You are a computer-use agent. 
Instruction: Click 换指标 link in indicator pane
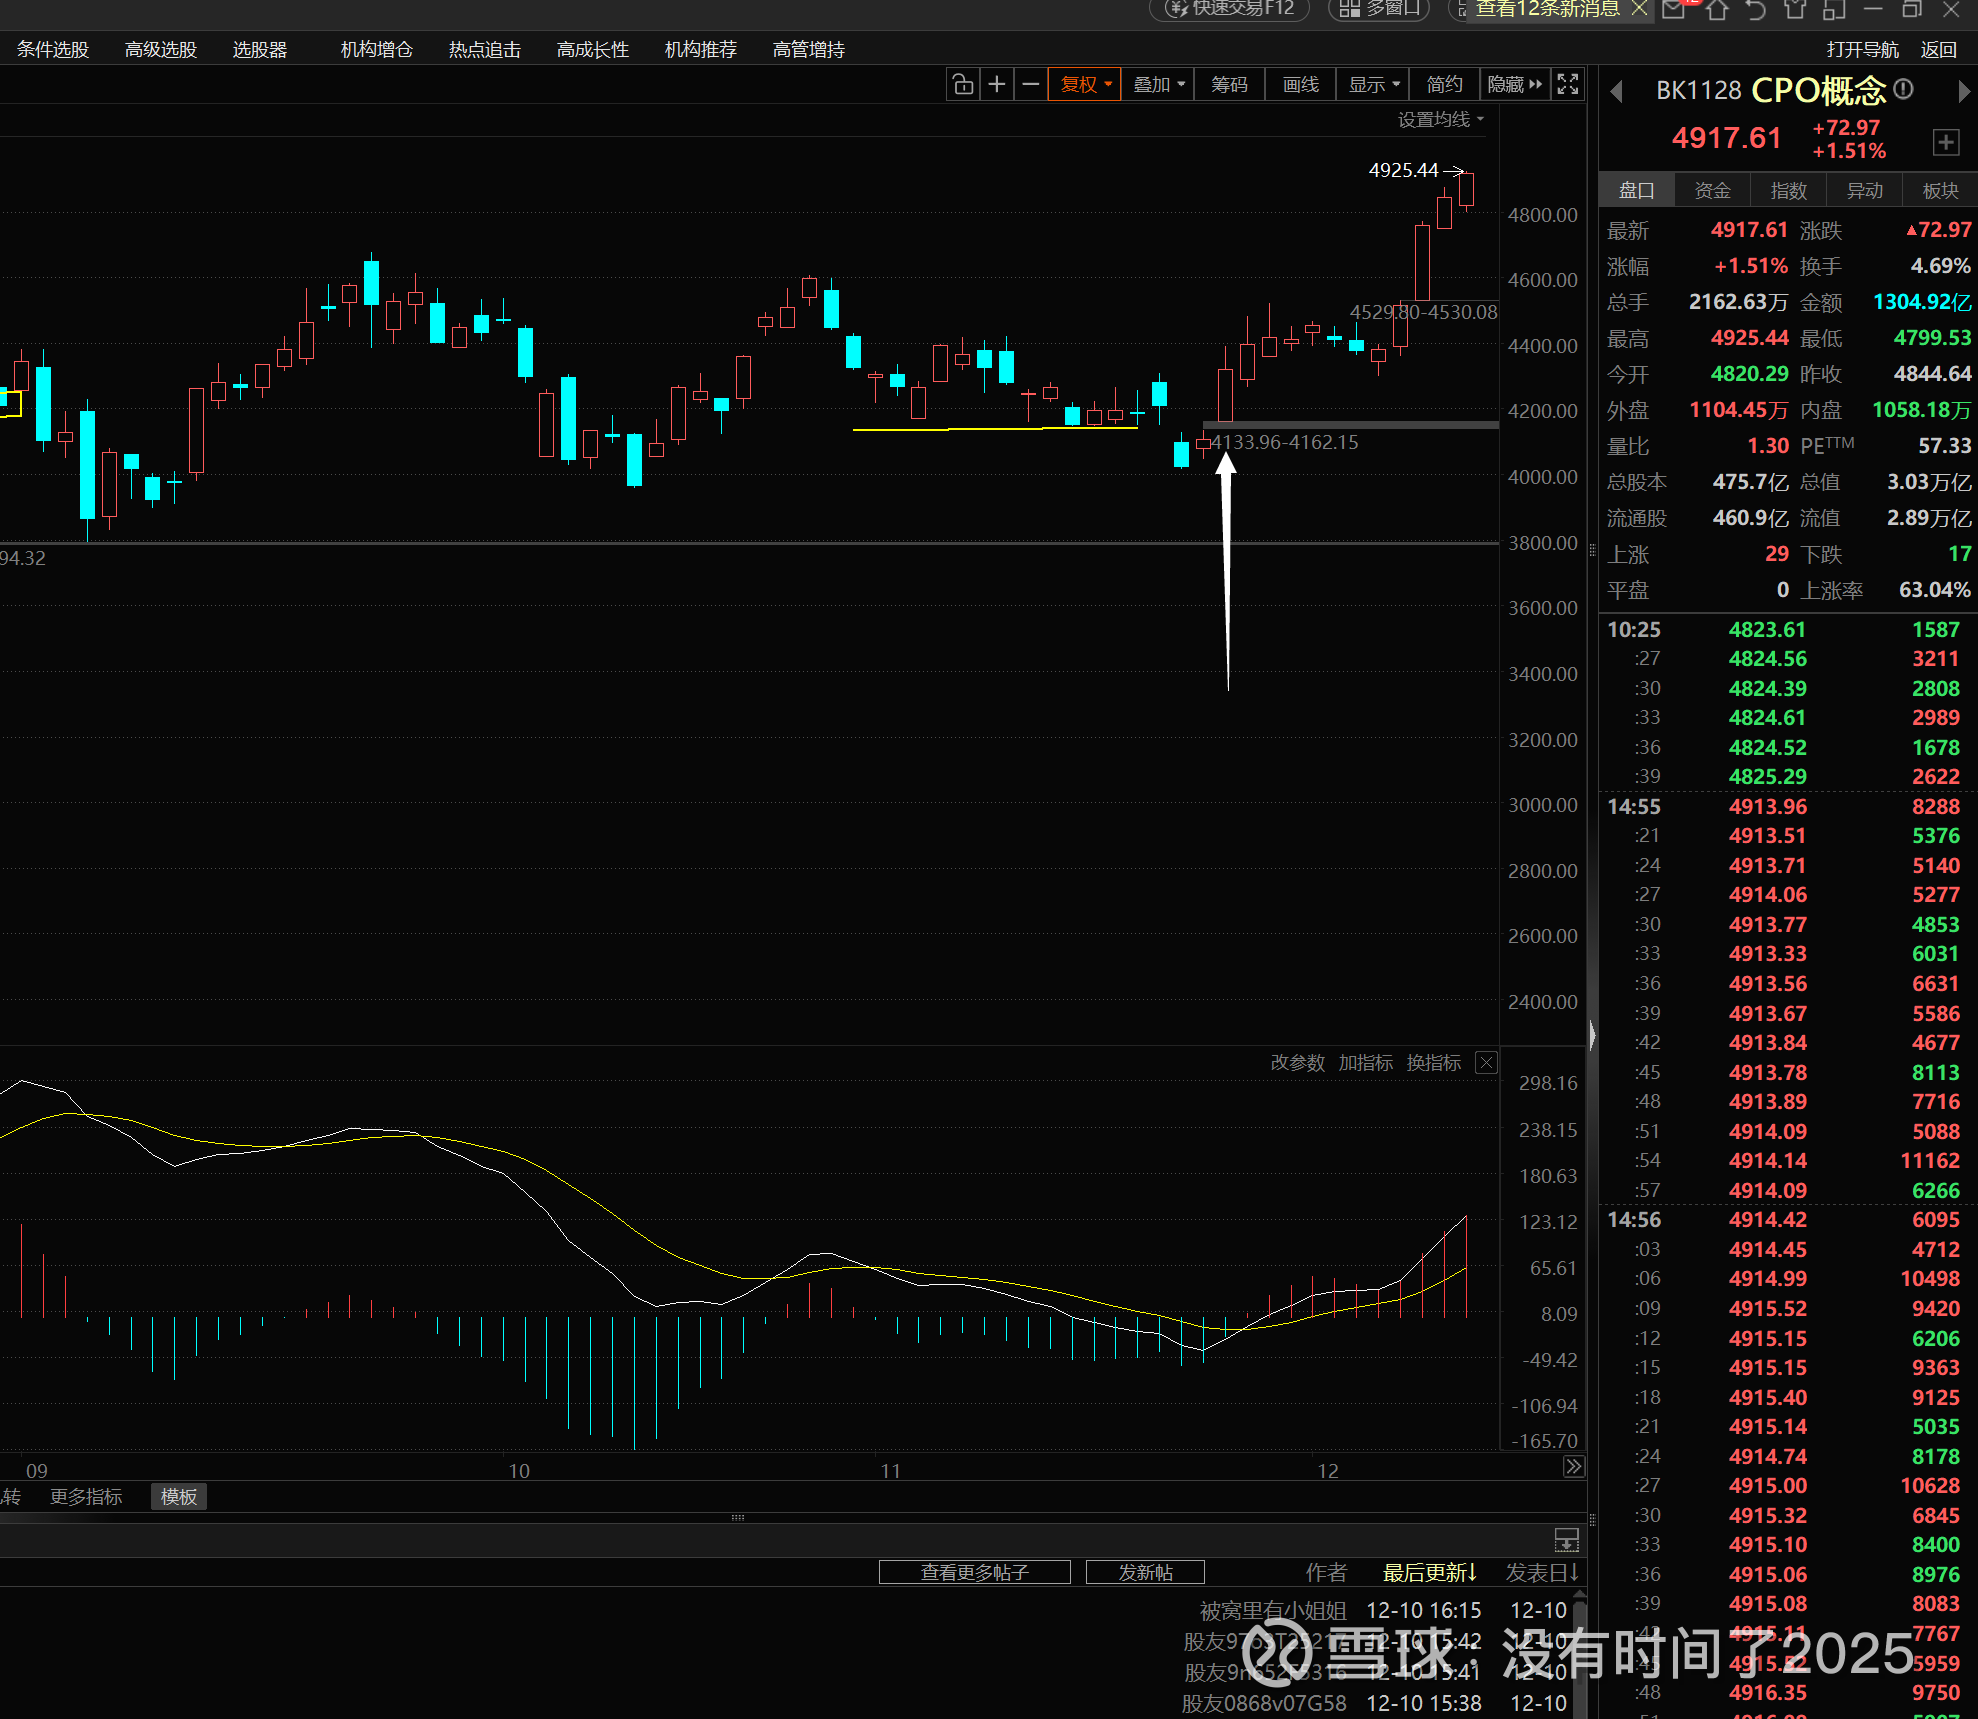click(1433, 1063)
